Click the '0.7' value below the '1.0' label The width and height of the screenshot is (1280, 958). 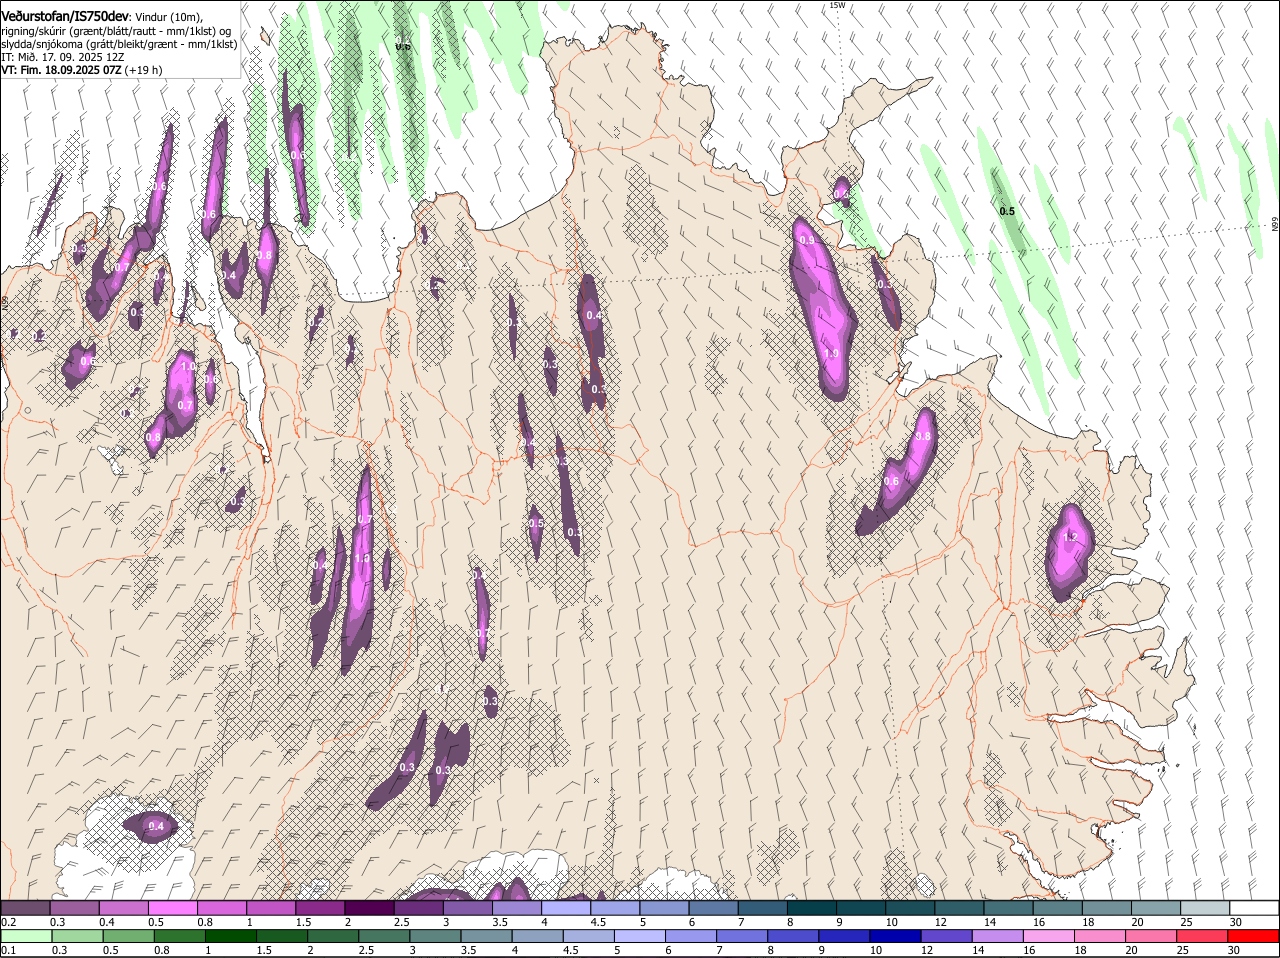pyautogui.click(x=185, y=405)
